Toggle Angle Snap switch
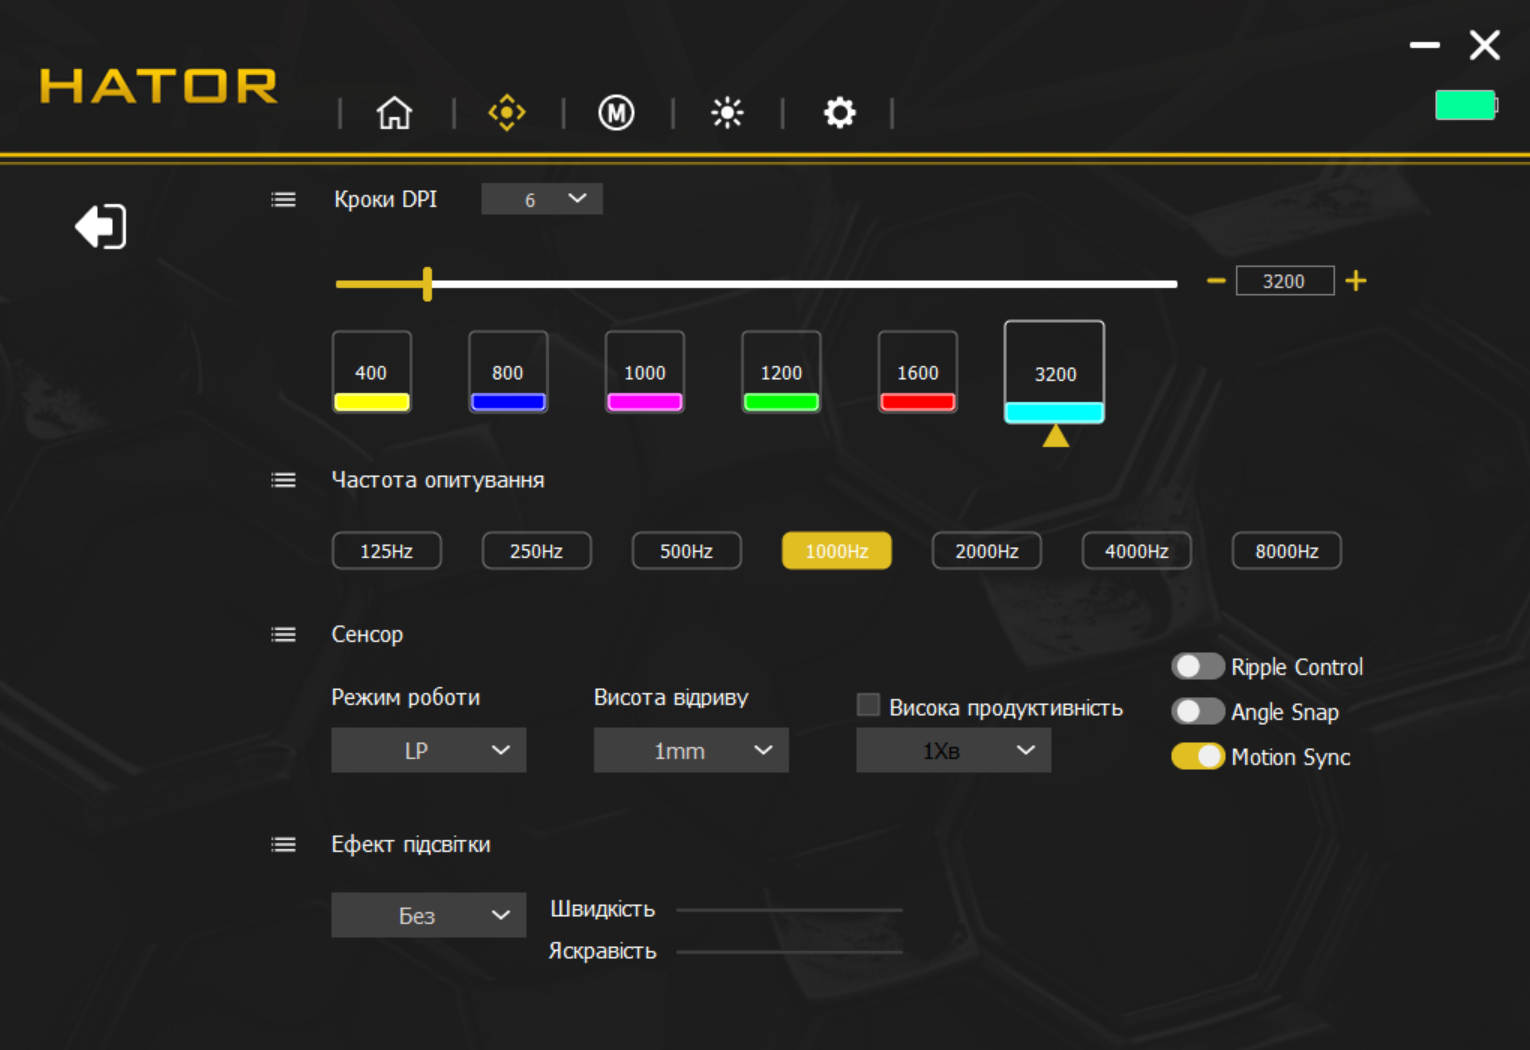Viewport: 1530px width, 1050px height. tap(1197, 711)
